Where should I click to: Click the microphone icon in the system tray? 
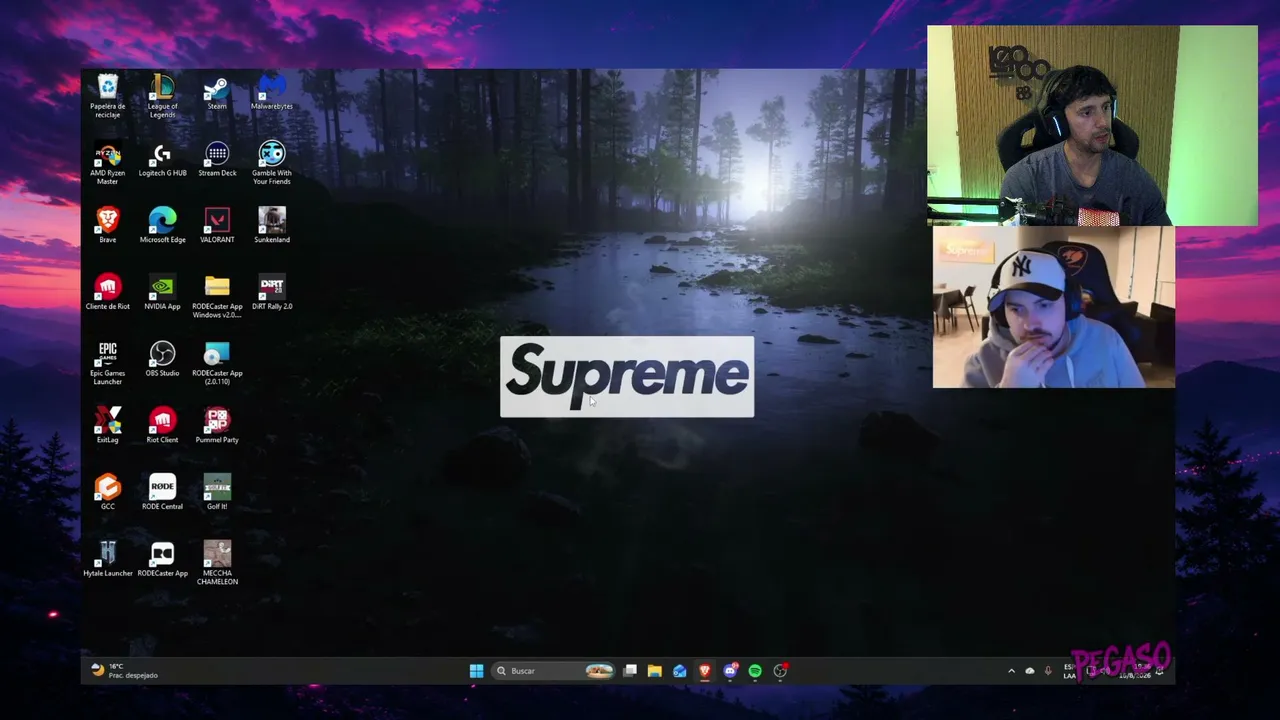(1048, 671)
